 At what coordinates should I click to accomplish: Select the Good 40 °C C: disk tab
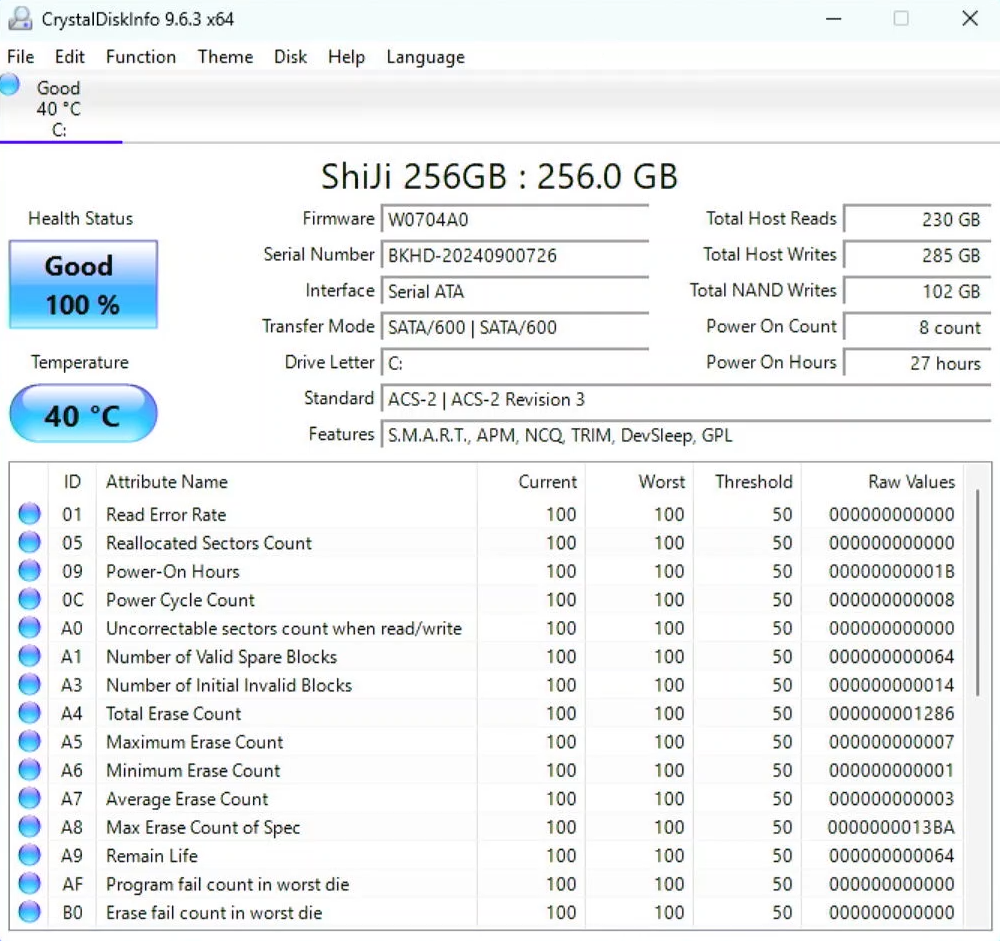(61, 108)
